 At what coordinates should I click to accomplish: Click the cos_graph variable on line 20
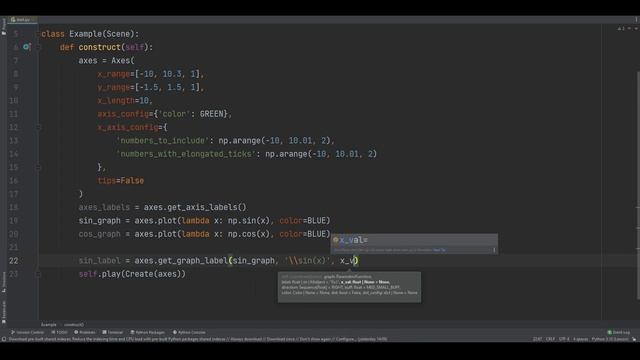coord(100,234)
